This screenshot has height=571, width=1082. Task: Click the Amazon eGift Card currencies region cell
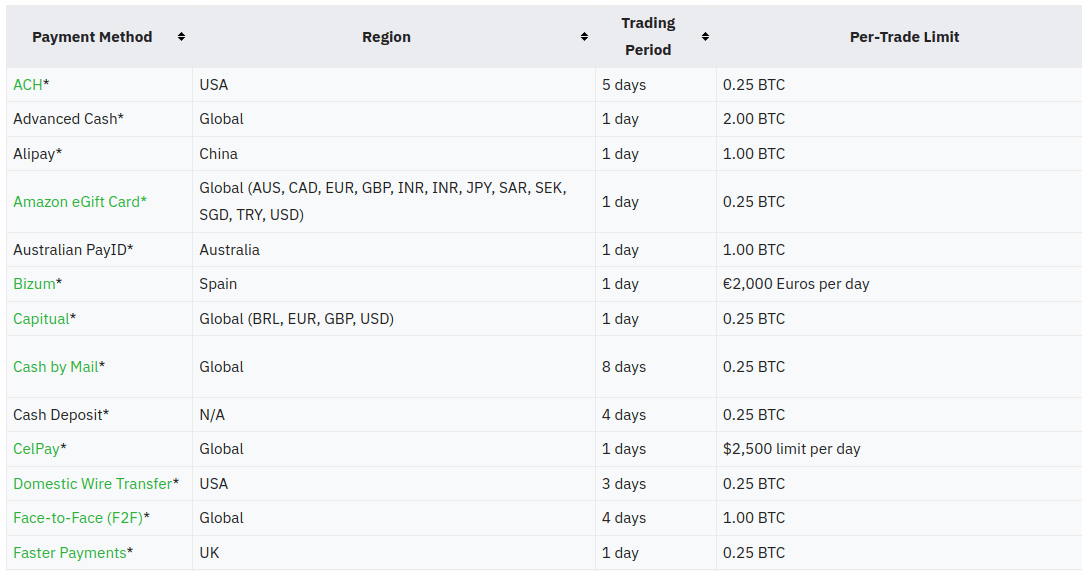click(394, 202)
